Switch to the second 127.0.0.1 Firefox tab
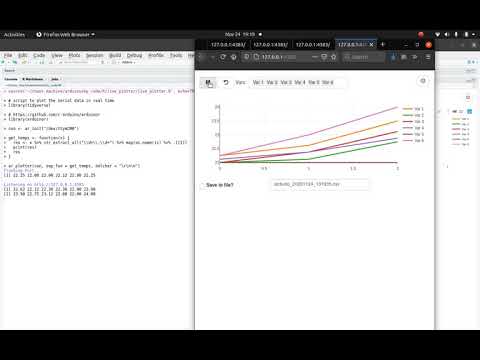 pos(271,45)
